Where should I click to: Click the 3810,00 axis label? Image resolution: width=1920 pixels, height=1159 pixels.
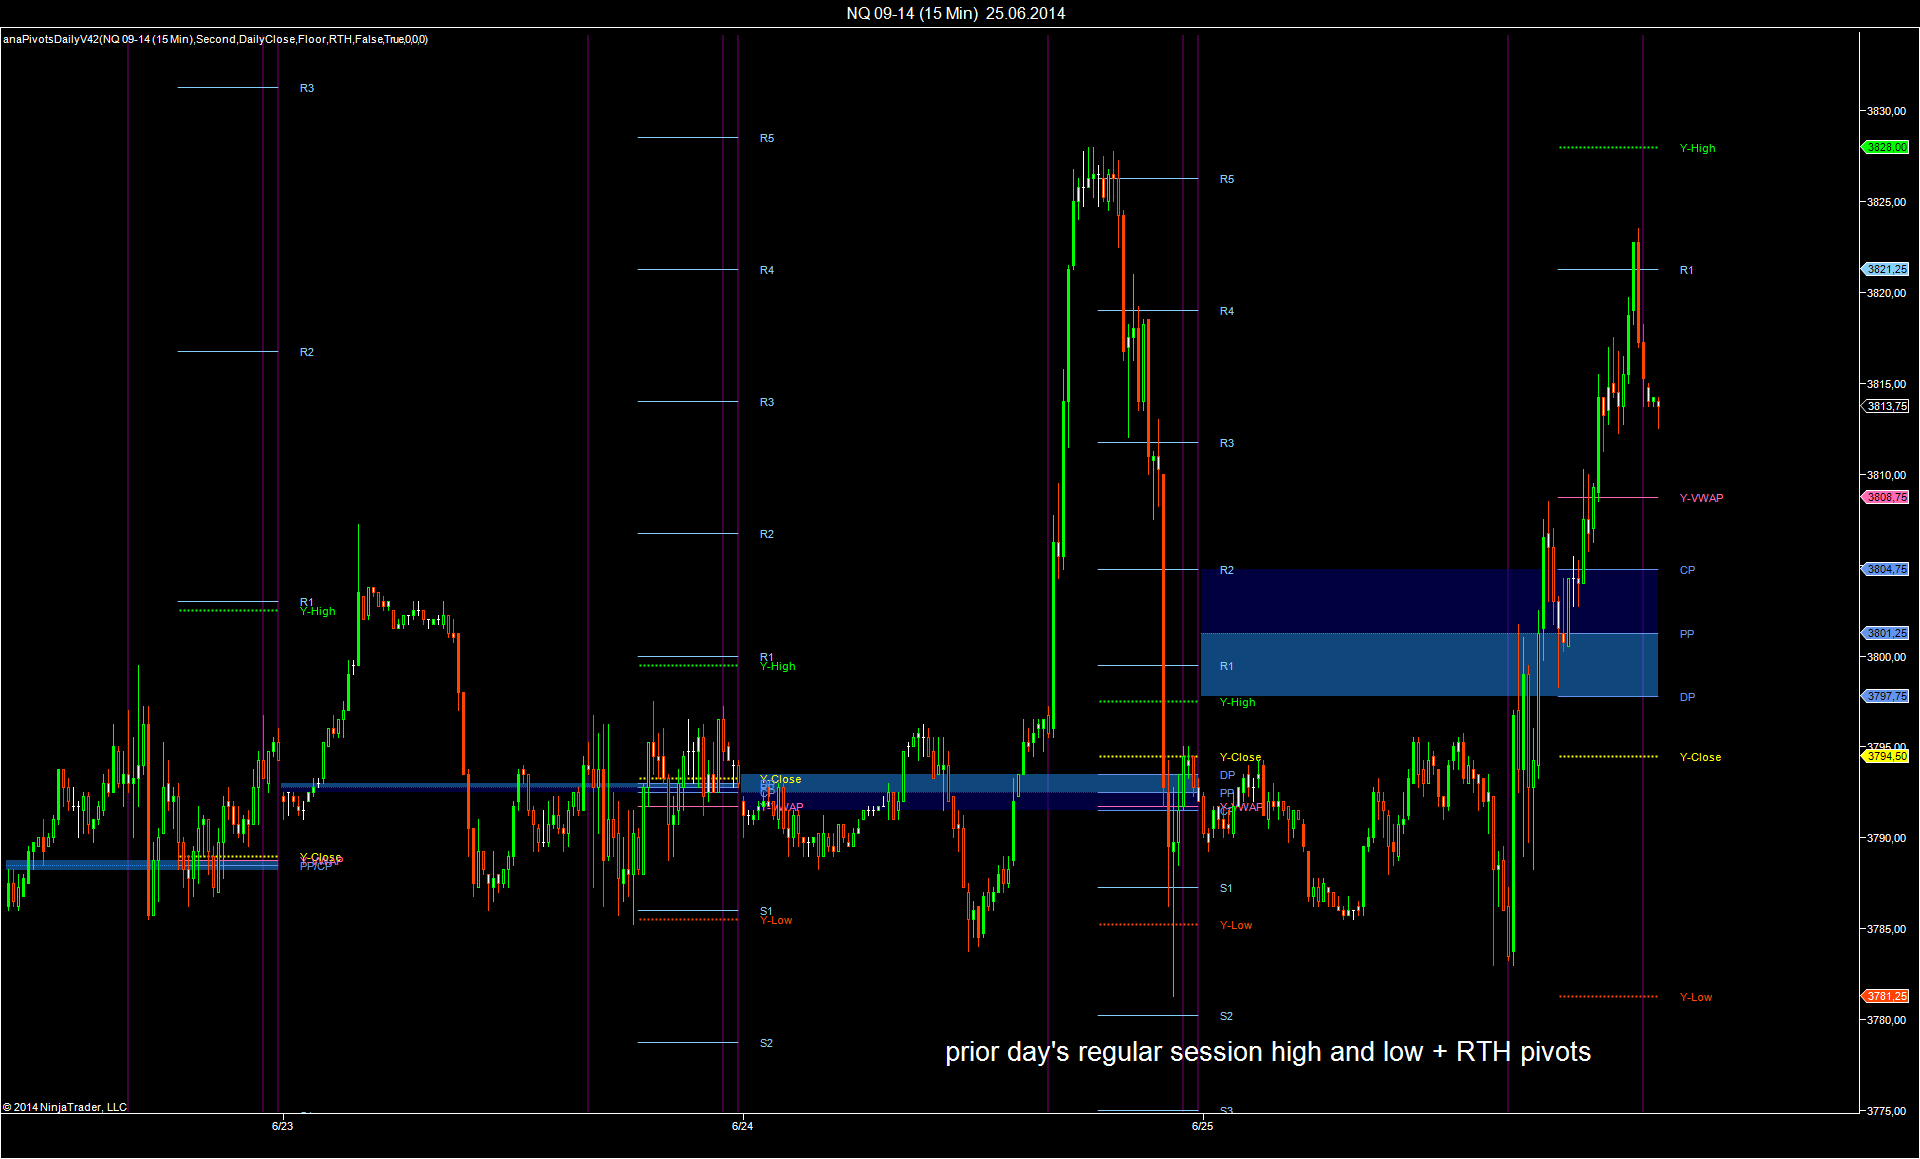click(1886, 475)
